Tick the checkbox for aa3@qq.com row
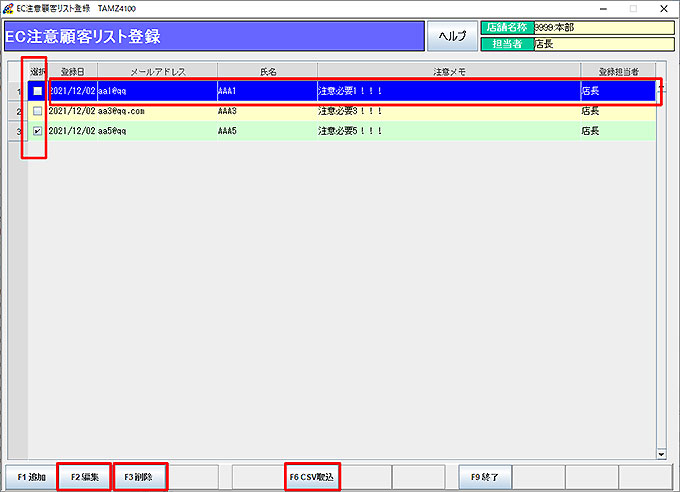Image resolution: width=680 pixels, height=492 pixels. click(x=38, y=111)
